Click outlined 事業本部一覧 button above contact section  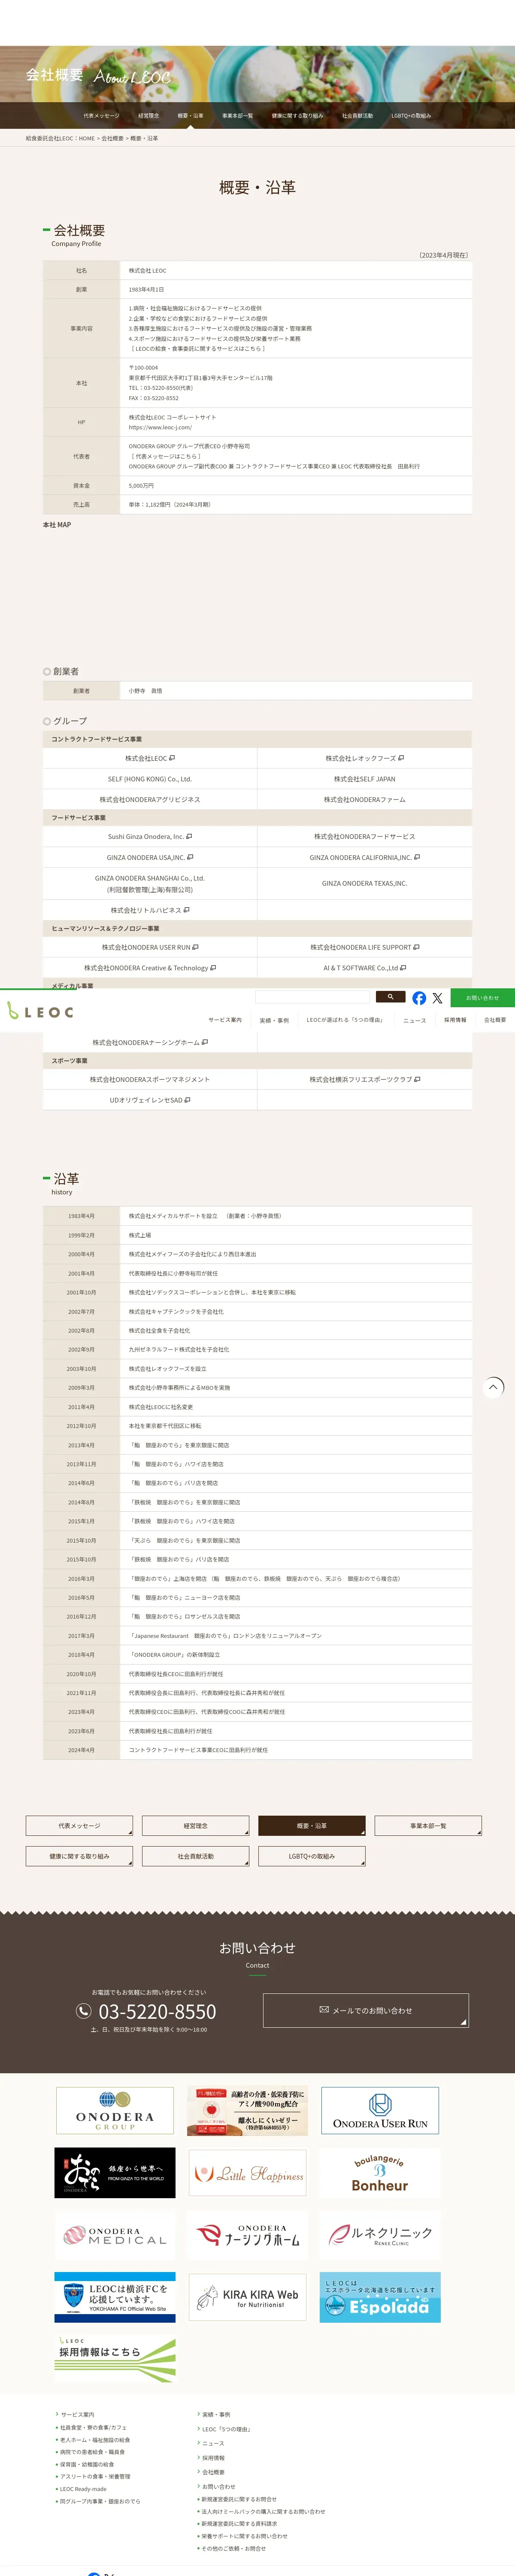coord(428,1826)
